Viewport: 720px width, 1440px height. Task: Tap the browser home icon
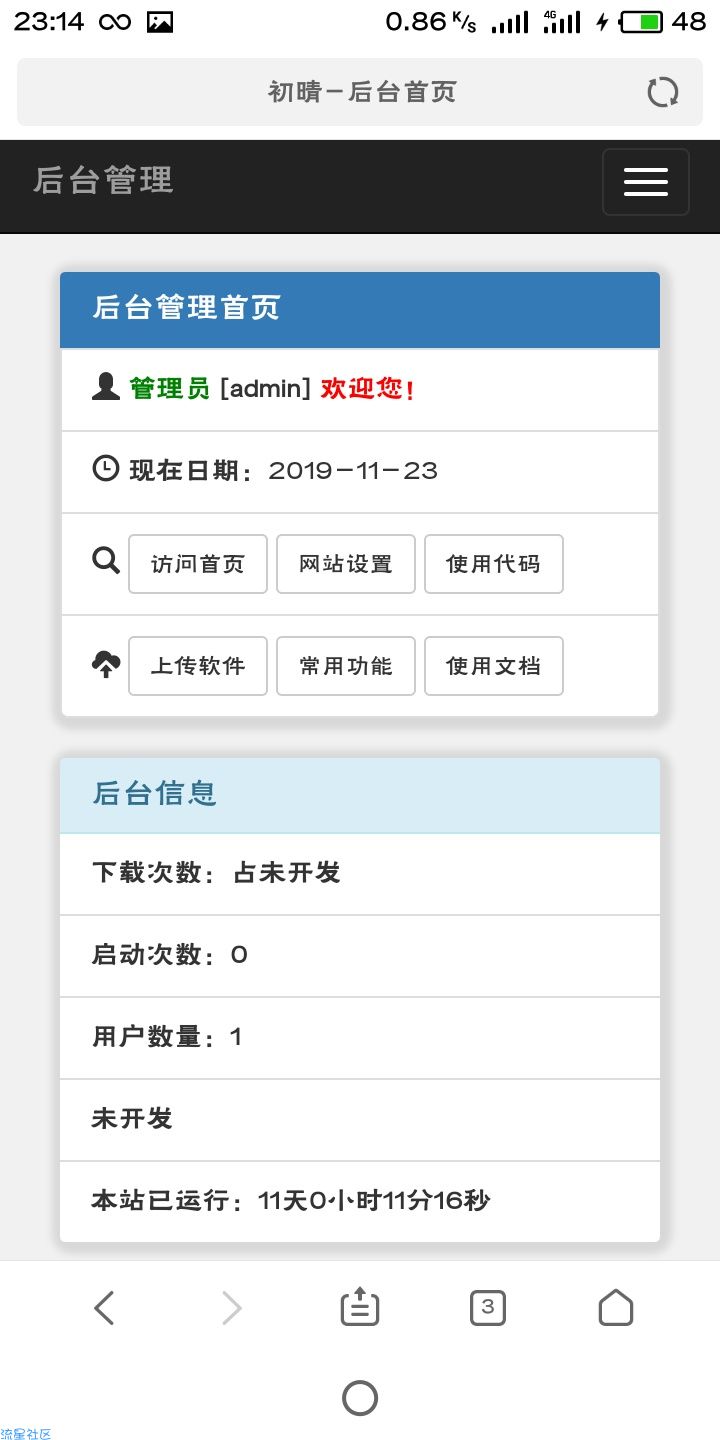[x=616, y=1307]
